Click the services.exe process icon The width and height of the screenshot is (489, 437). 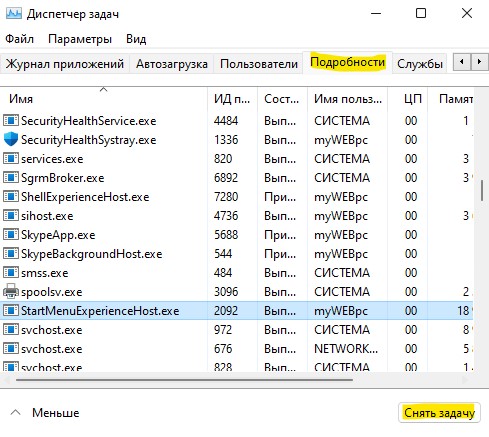(11, 158)
